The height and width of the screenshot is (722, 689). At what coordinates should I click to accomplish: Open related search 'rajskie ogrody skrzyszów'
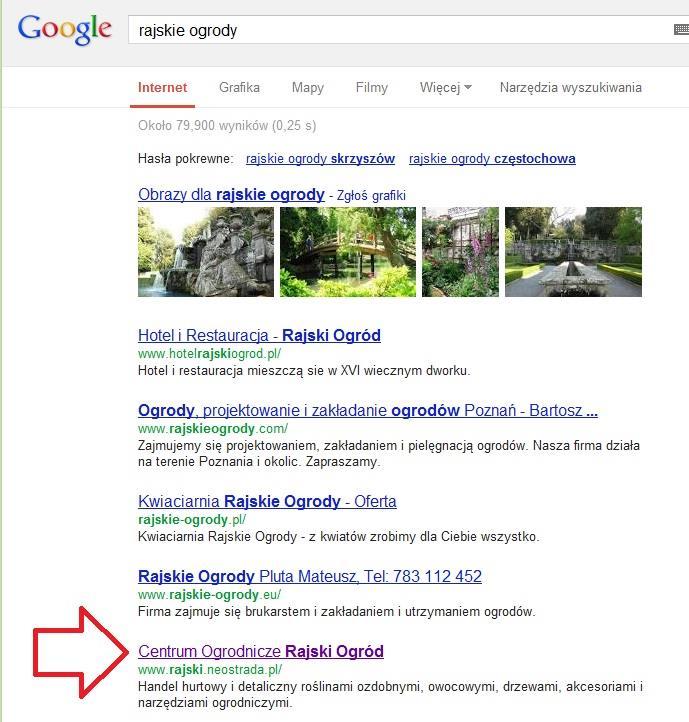[x=320, y=158]
